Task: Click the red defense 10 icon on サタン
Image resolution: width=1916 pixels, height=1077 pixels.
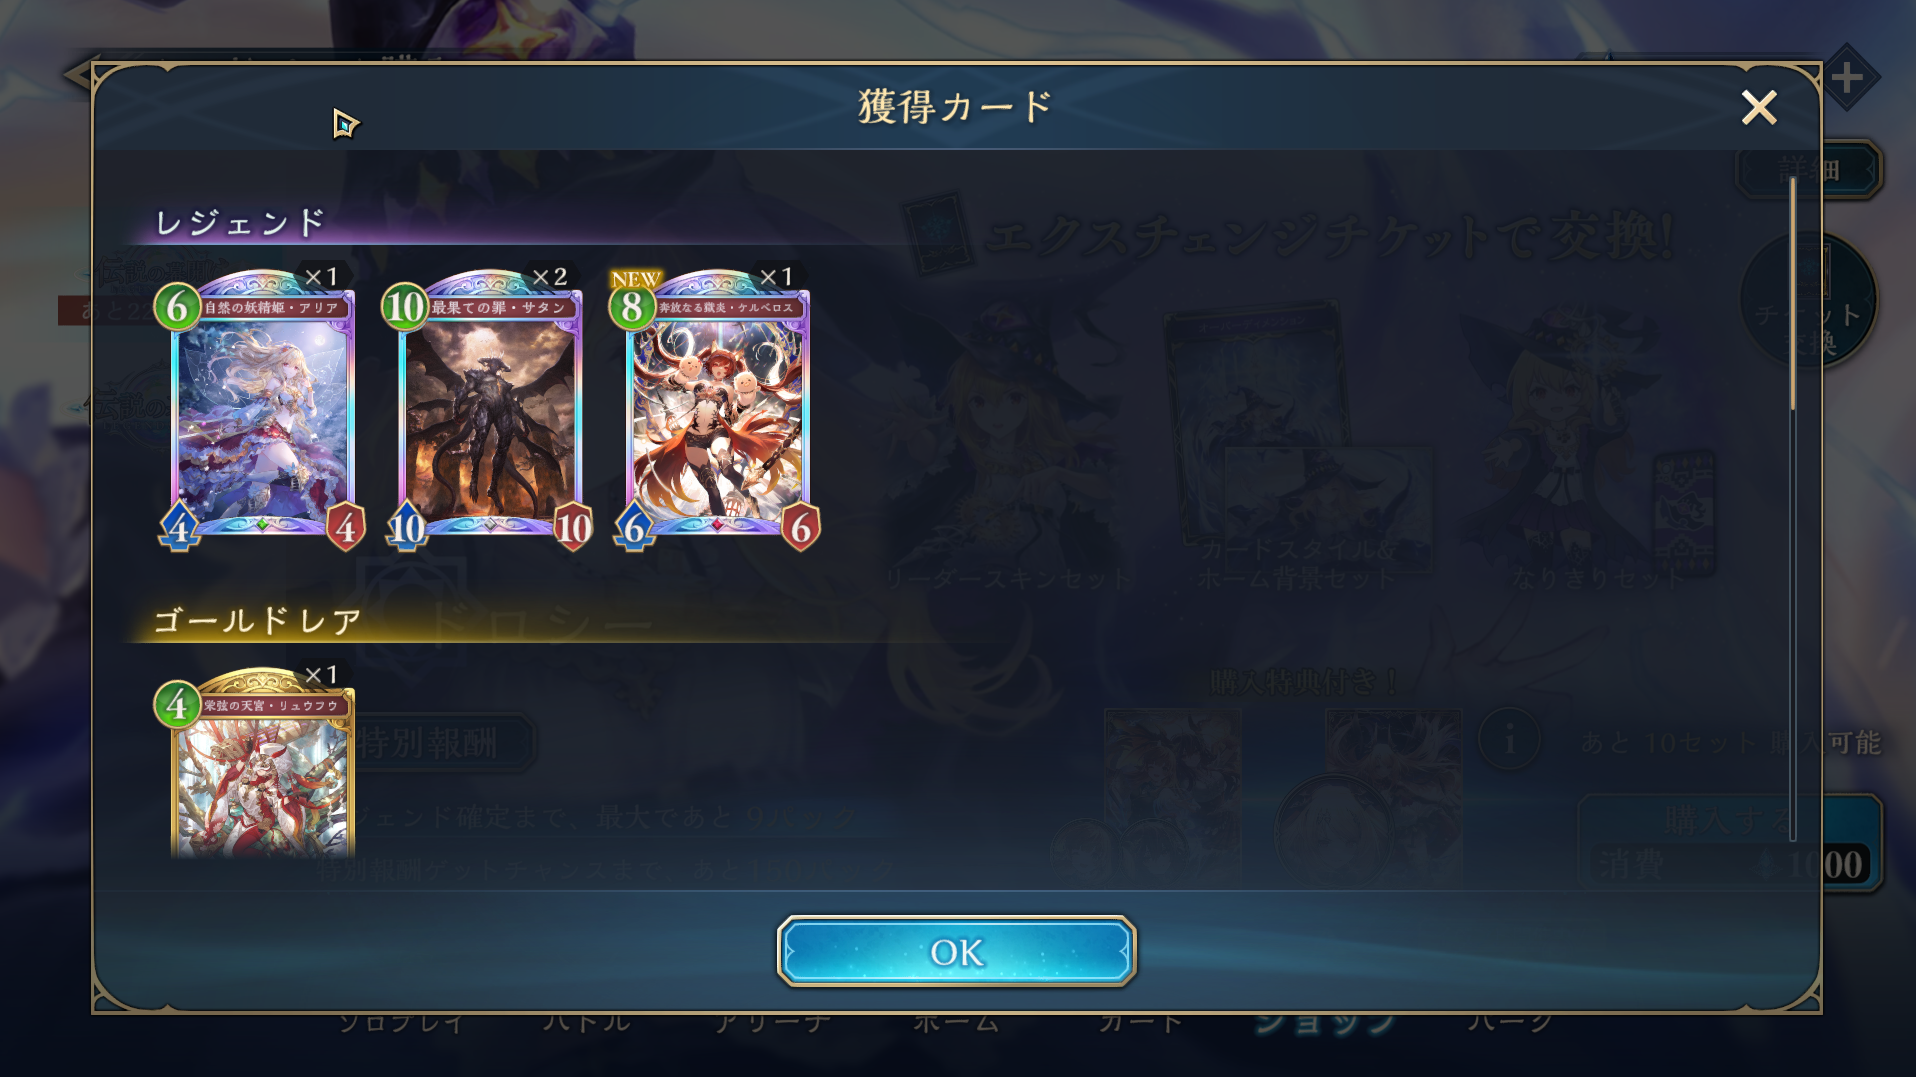Action: [573, 527]
